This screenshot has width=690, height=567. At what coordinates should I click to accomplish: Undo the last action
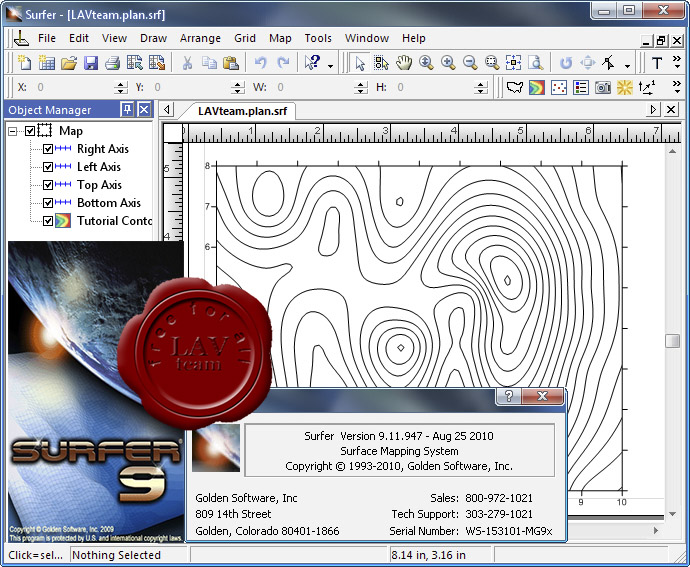coord(261,63)
